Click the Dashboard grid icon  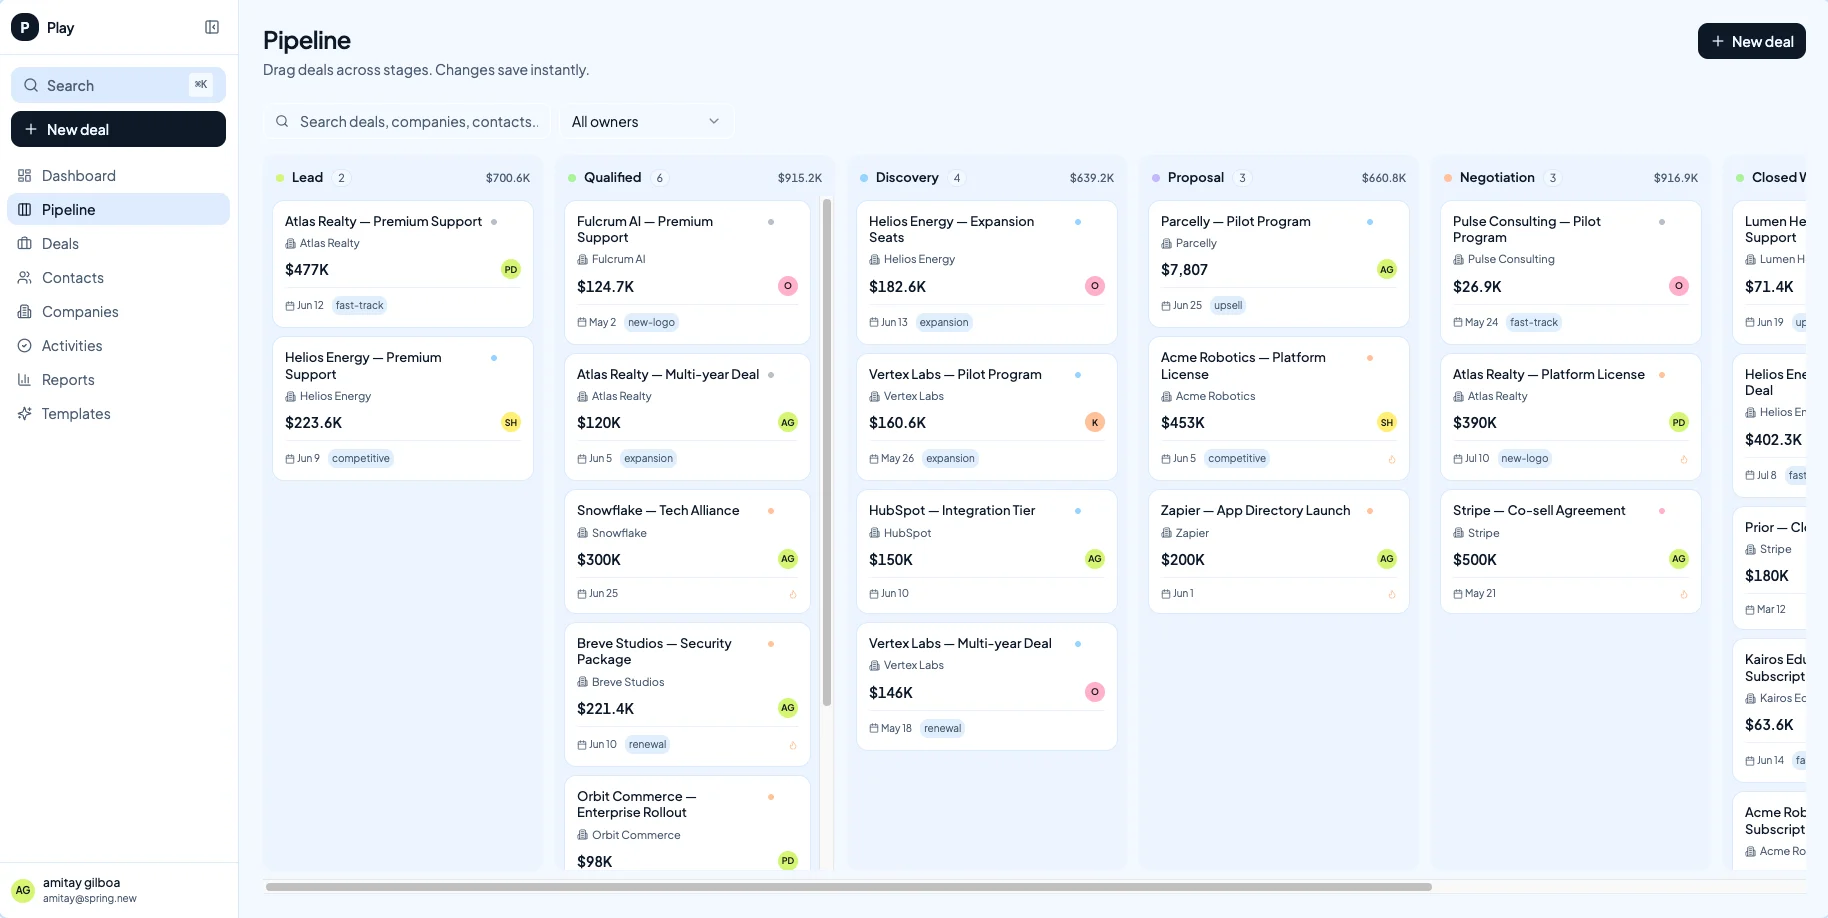pyautogui.click(x=25, y=175)
